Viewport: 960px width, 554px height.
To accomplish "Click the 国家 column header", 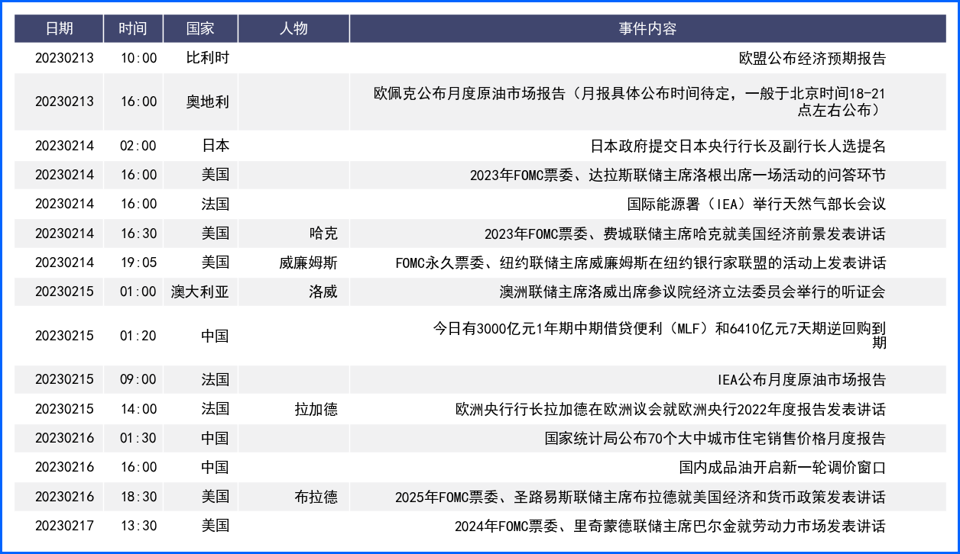I will [x=200, y=29].
